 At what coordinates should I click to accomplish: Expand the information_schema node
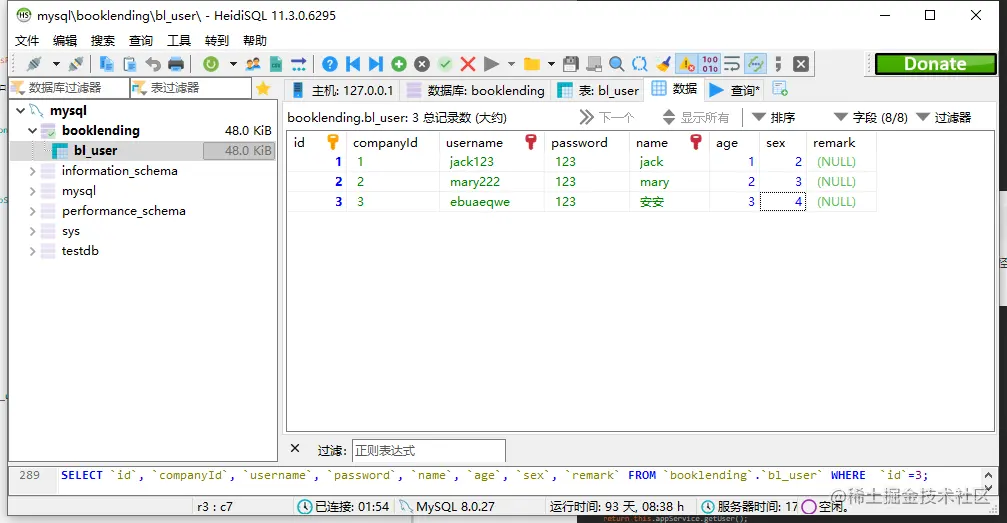click(32, 171)
